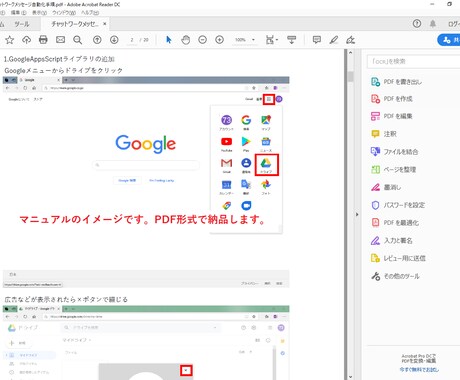This screenshot has height=380, width=460.
Task: Open その他のツール more tools
Action: pyautogui.click(x=395, y=276)
